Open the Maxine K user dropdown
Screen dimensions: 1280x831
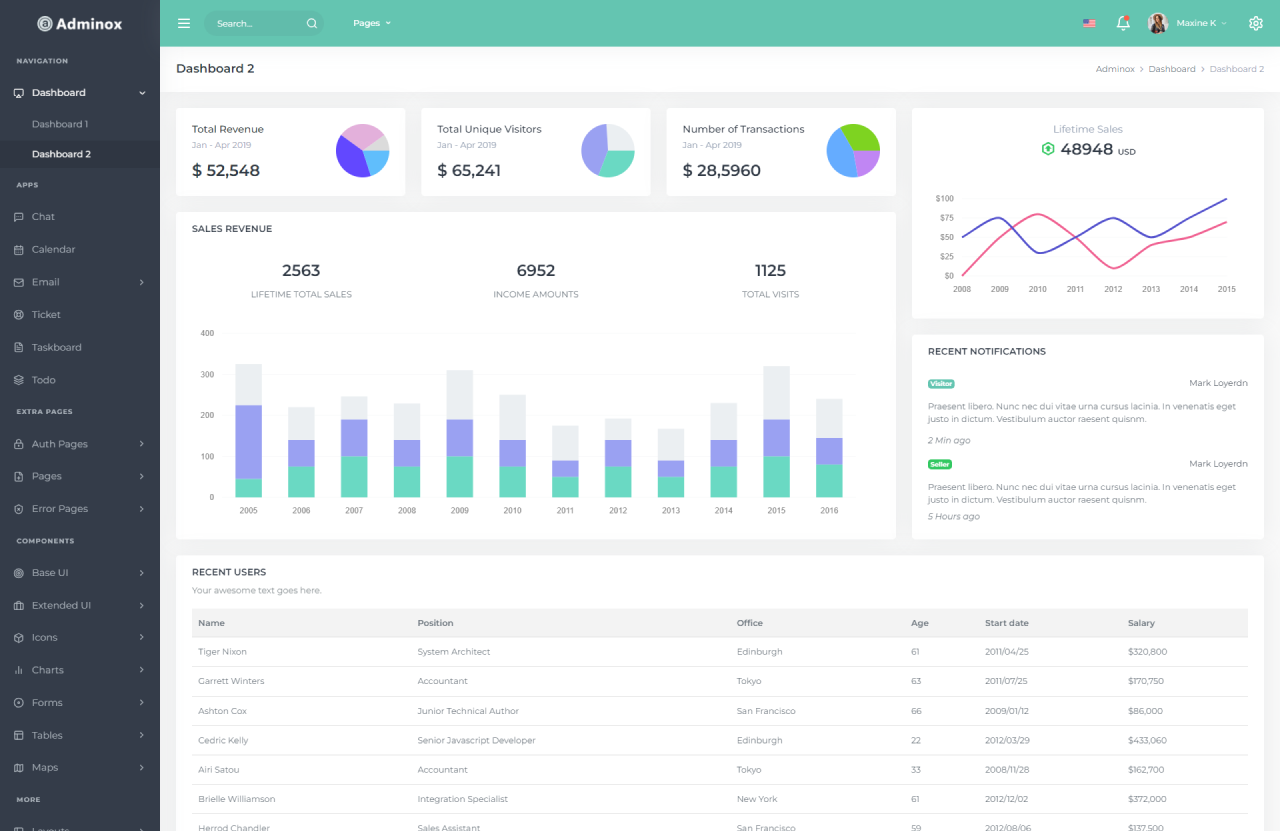pyautogui.click(x=1201, y=23)
